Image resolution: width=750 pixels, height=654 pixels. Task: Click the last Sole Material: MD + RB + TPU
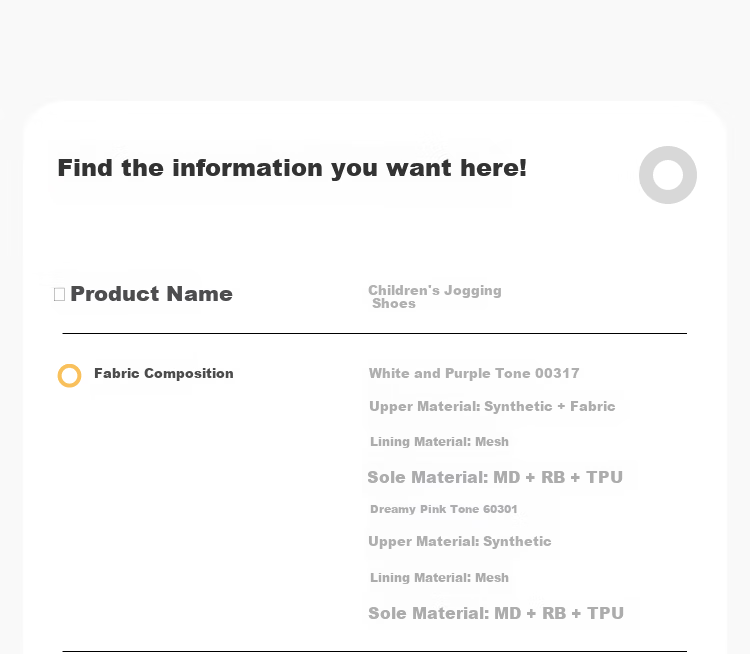click(x=496, y=613)
